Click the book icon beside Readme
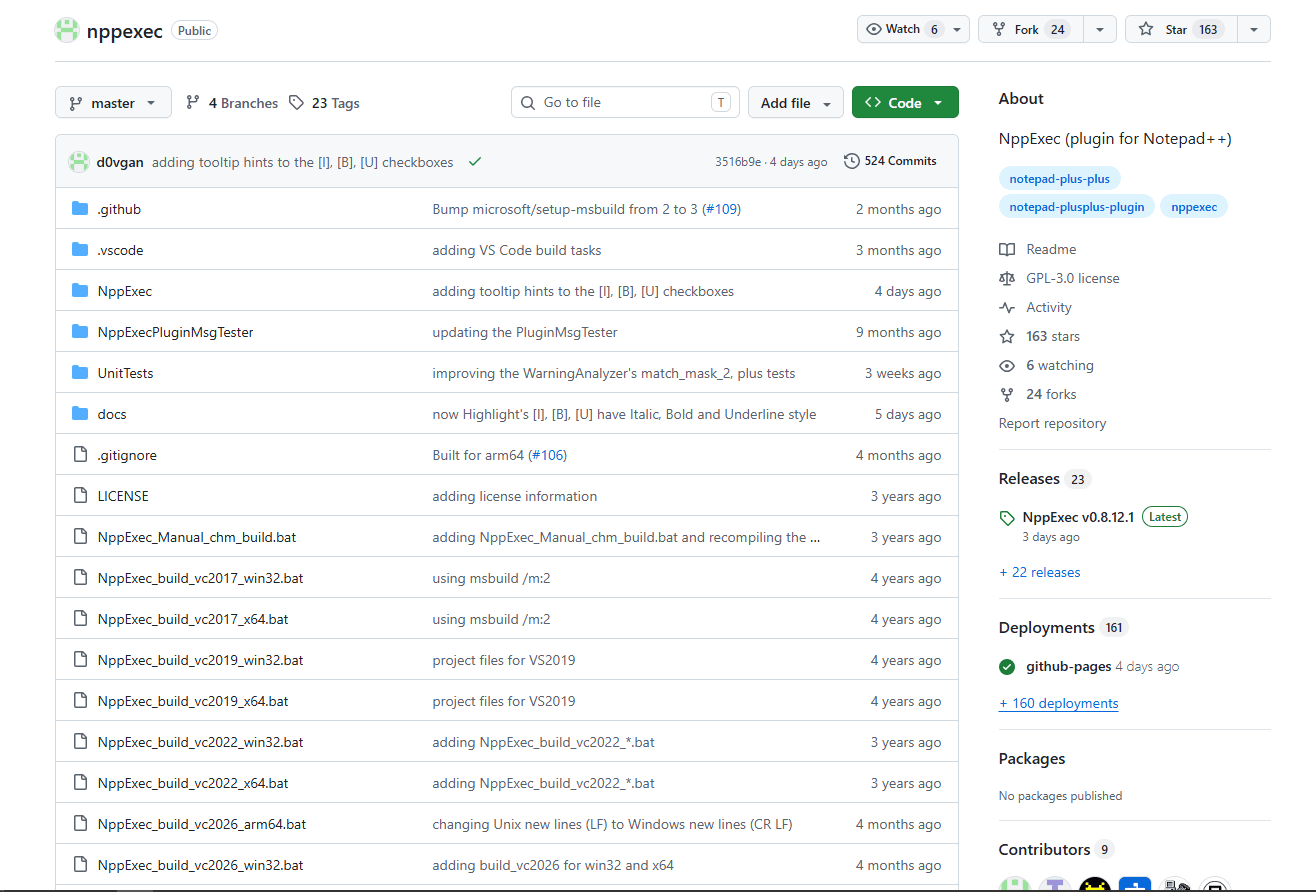Image resolution: width=1316 pixels, height=892 pixels. (1007, 249)
